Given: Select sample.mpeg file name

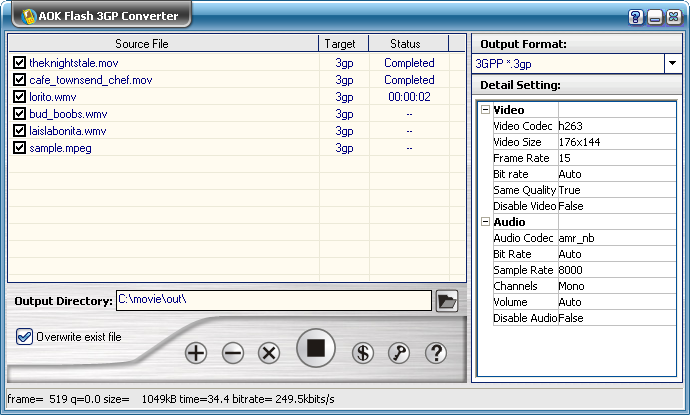Looking at the screenshot, I should click(x=60, y=148).
